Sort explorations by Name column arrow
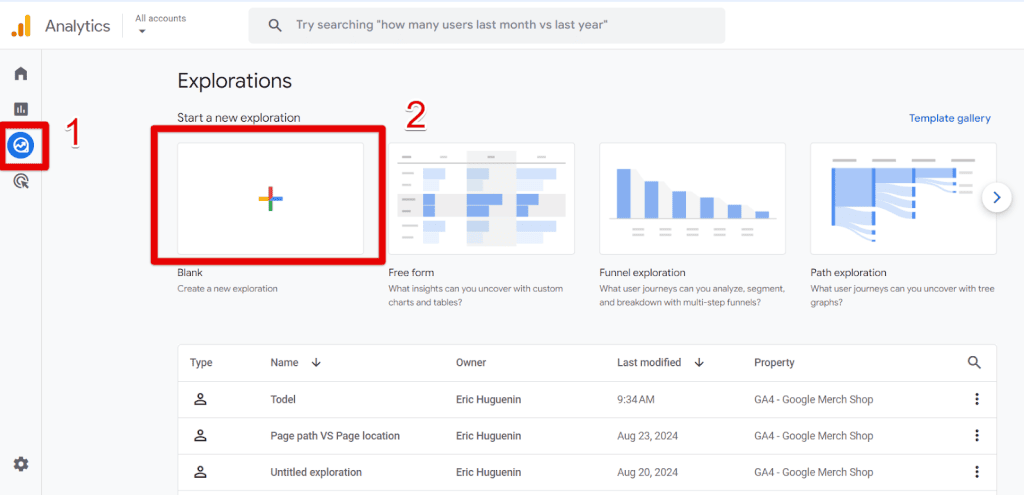 pyautogui.click(x=317, y=363)
